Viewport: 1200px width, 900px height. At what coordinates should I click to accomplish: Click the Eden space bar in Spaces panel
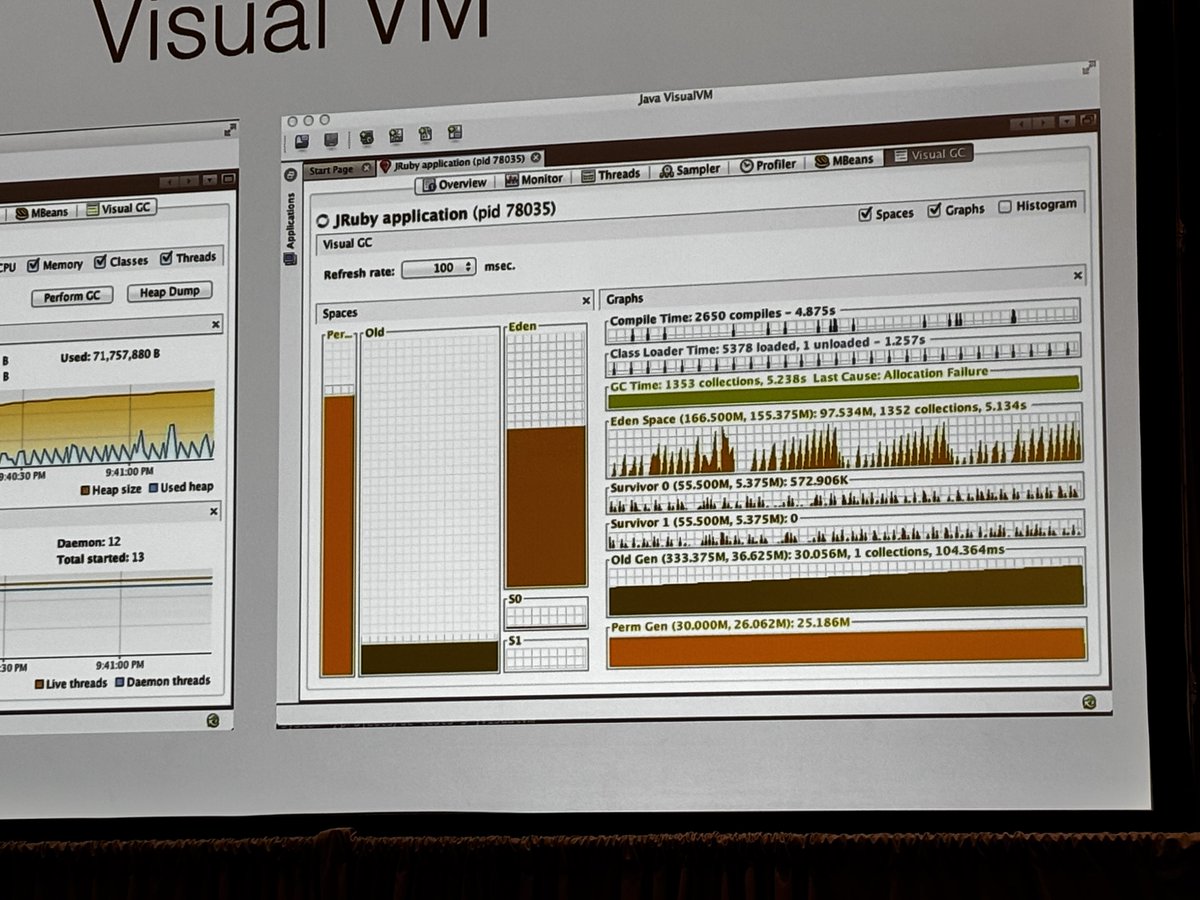coord(546,457)
